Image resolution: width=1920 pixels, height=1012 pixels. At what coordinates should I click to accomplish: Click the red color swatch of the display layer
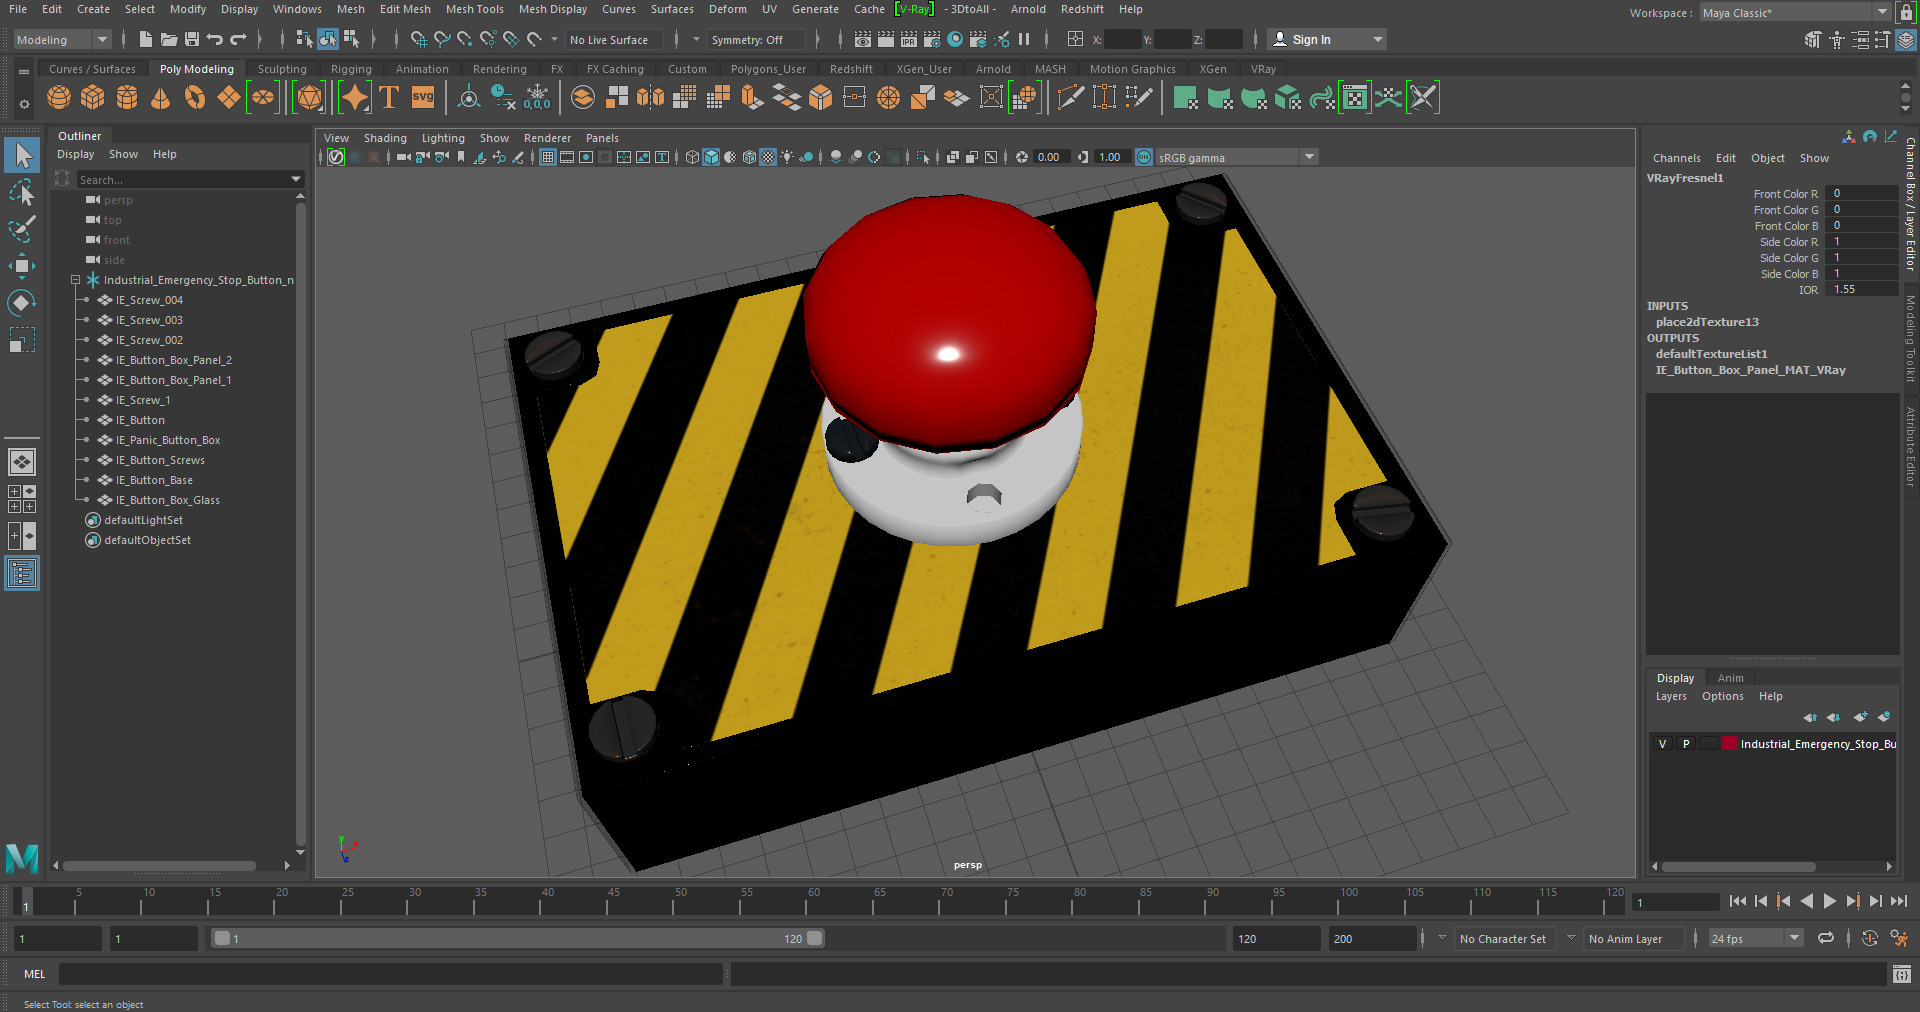pos(1729,743)
